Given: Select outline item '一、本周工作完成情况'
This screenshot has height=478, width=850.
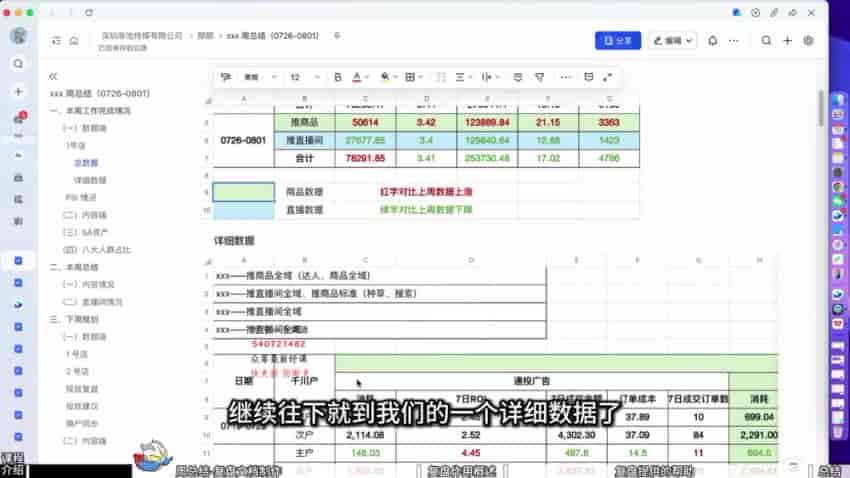Looking at the screenshot, I should click(x=91, y=111).
